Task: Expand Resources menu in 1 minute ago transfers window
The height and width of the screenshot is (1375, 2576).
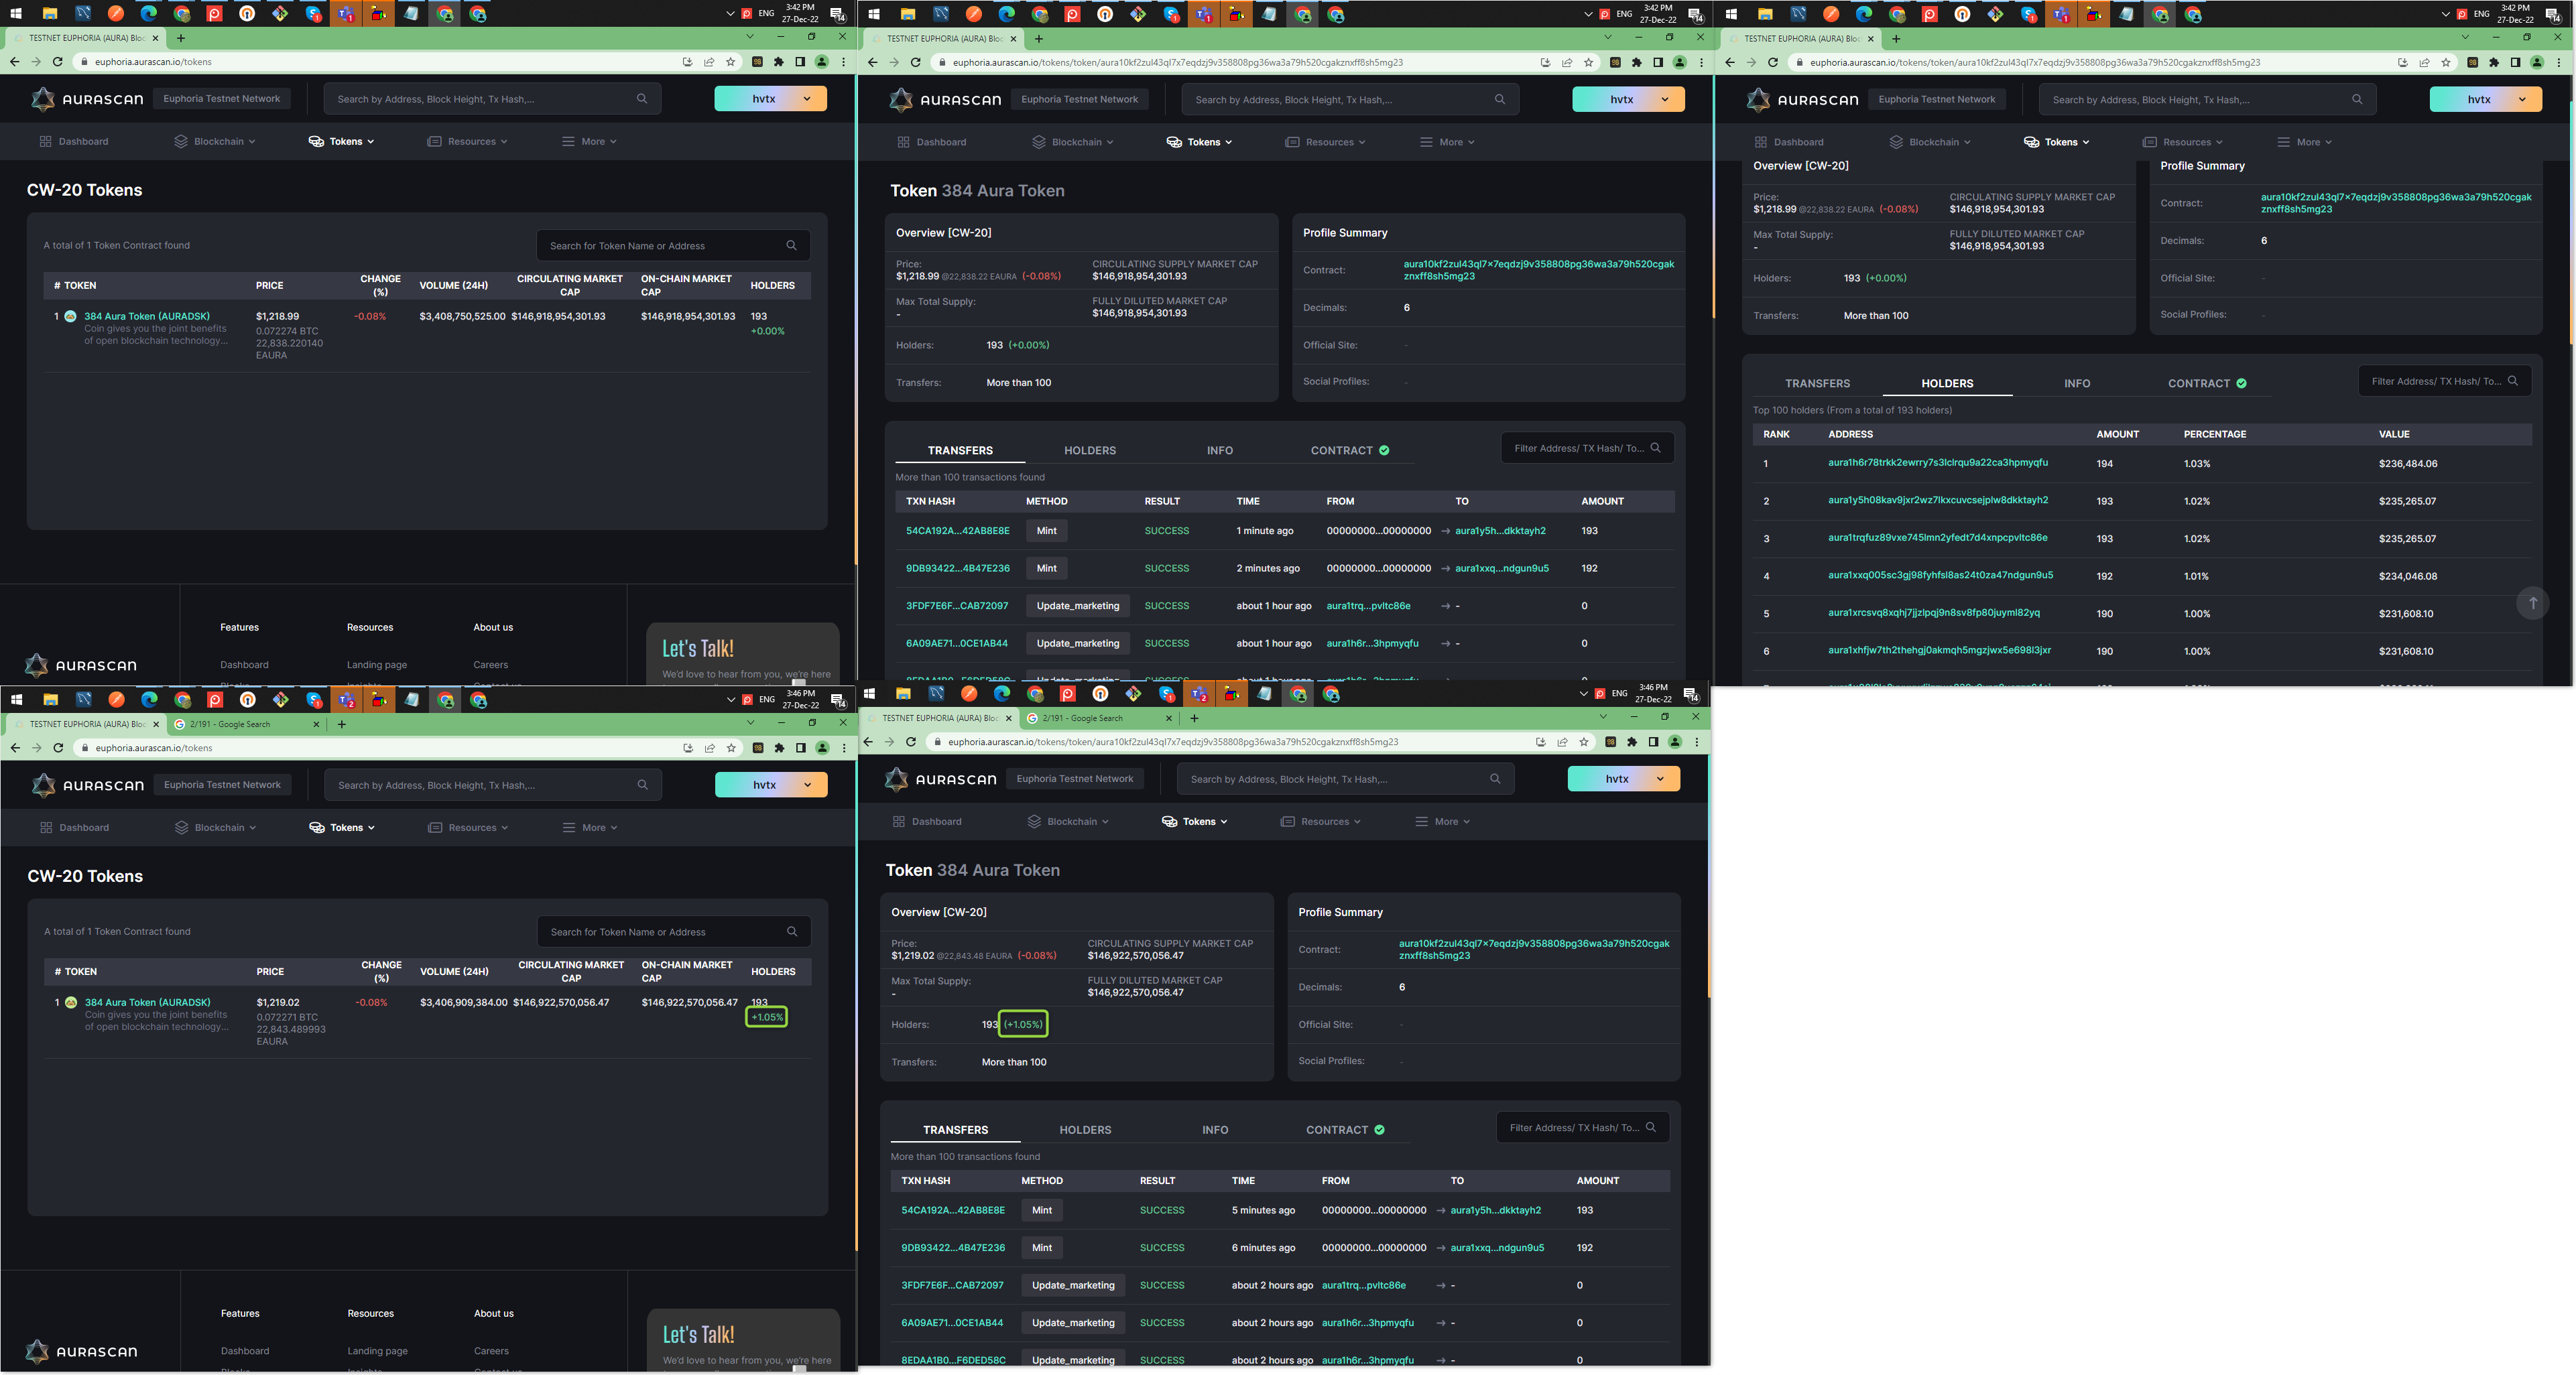Action: [x=1324, y=142]
